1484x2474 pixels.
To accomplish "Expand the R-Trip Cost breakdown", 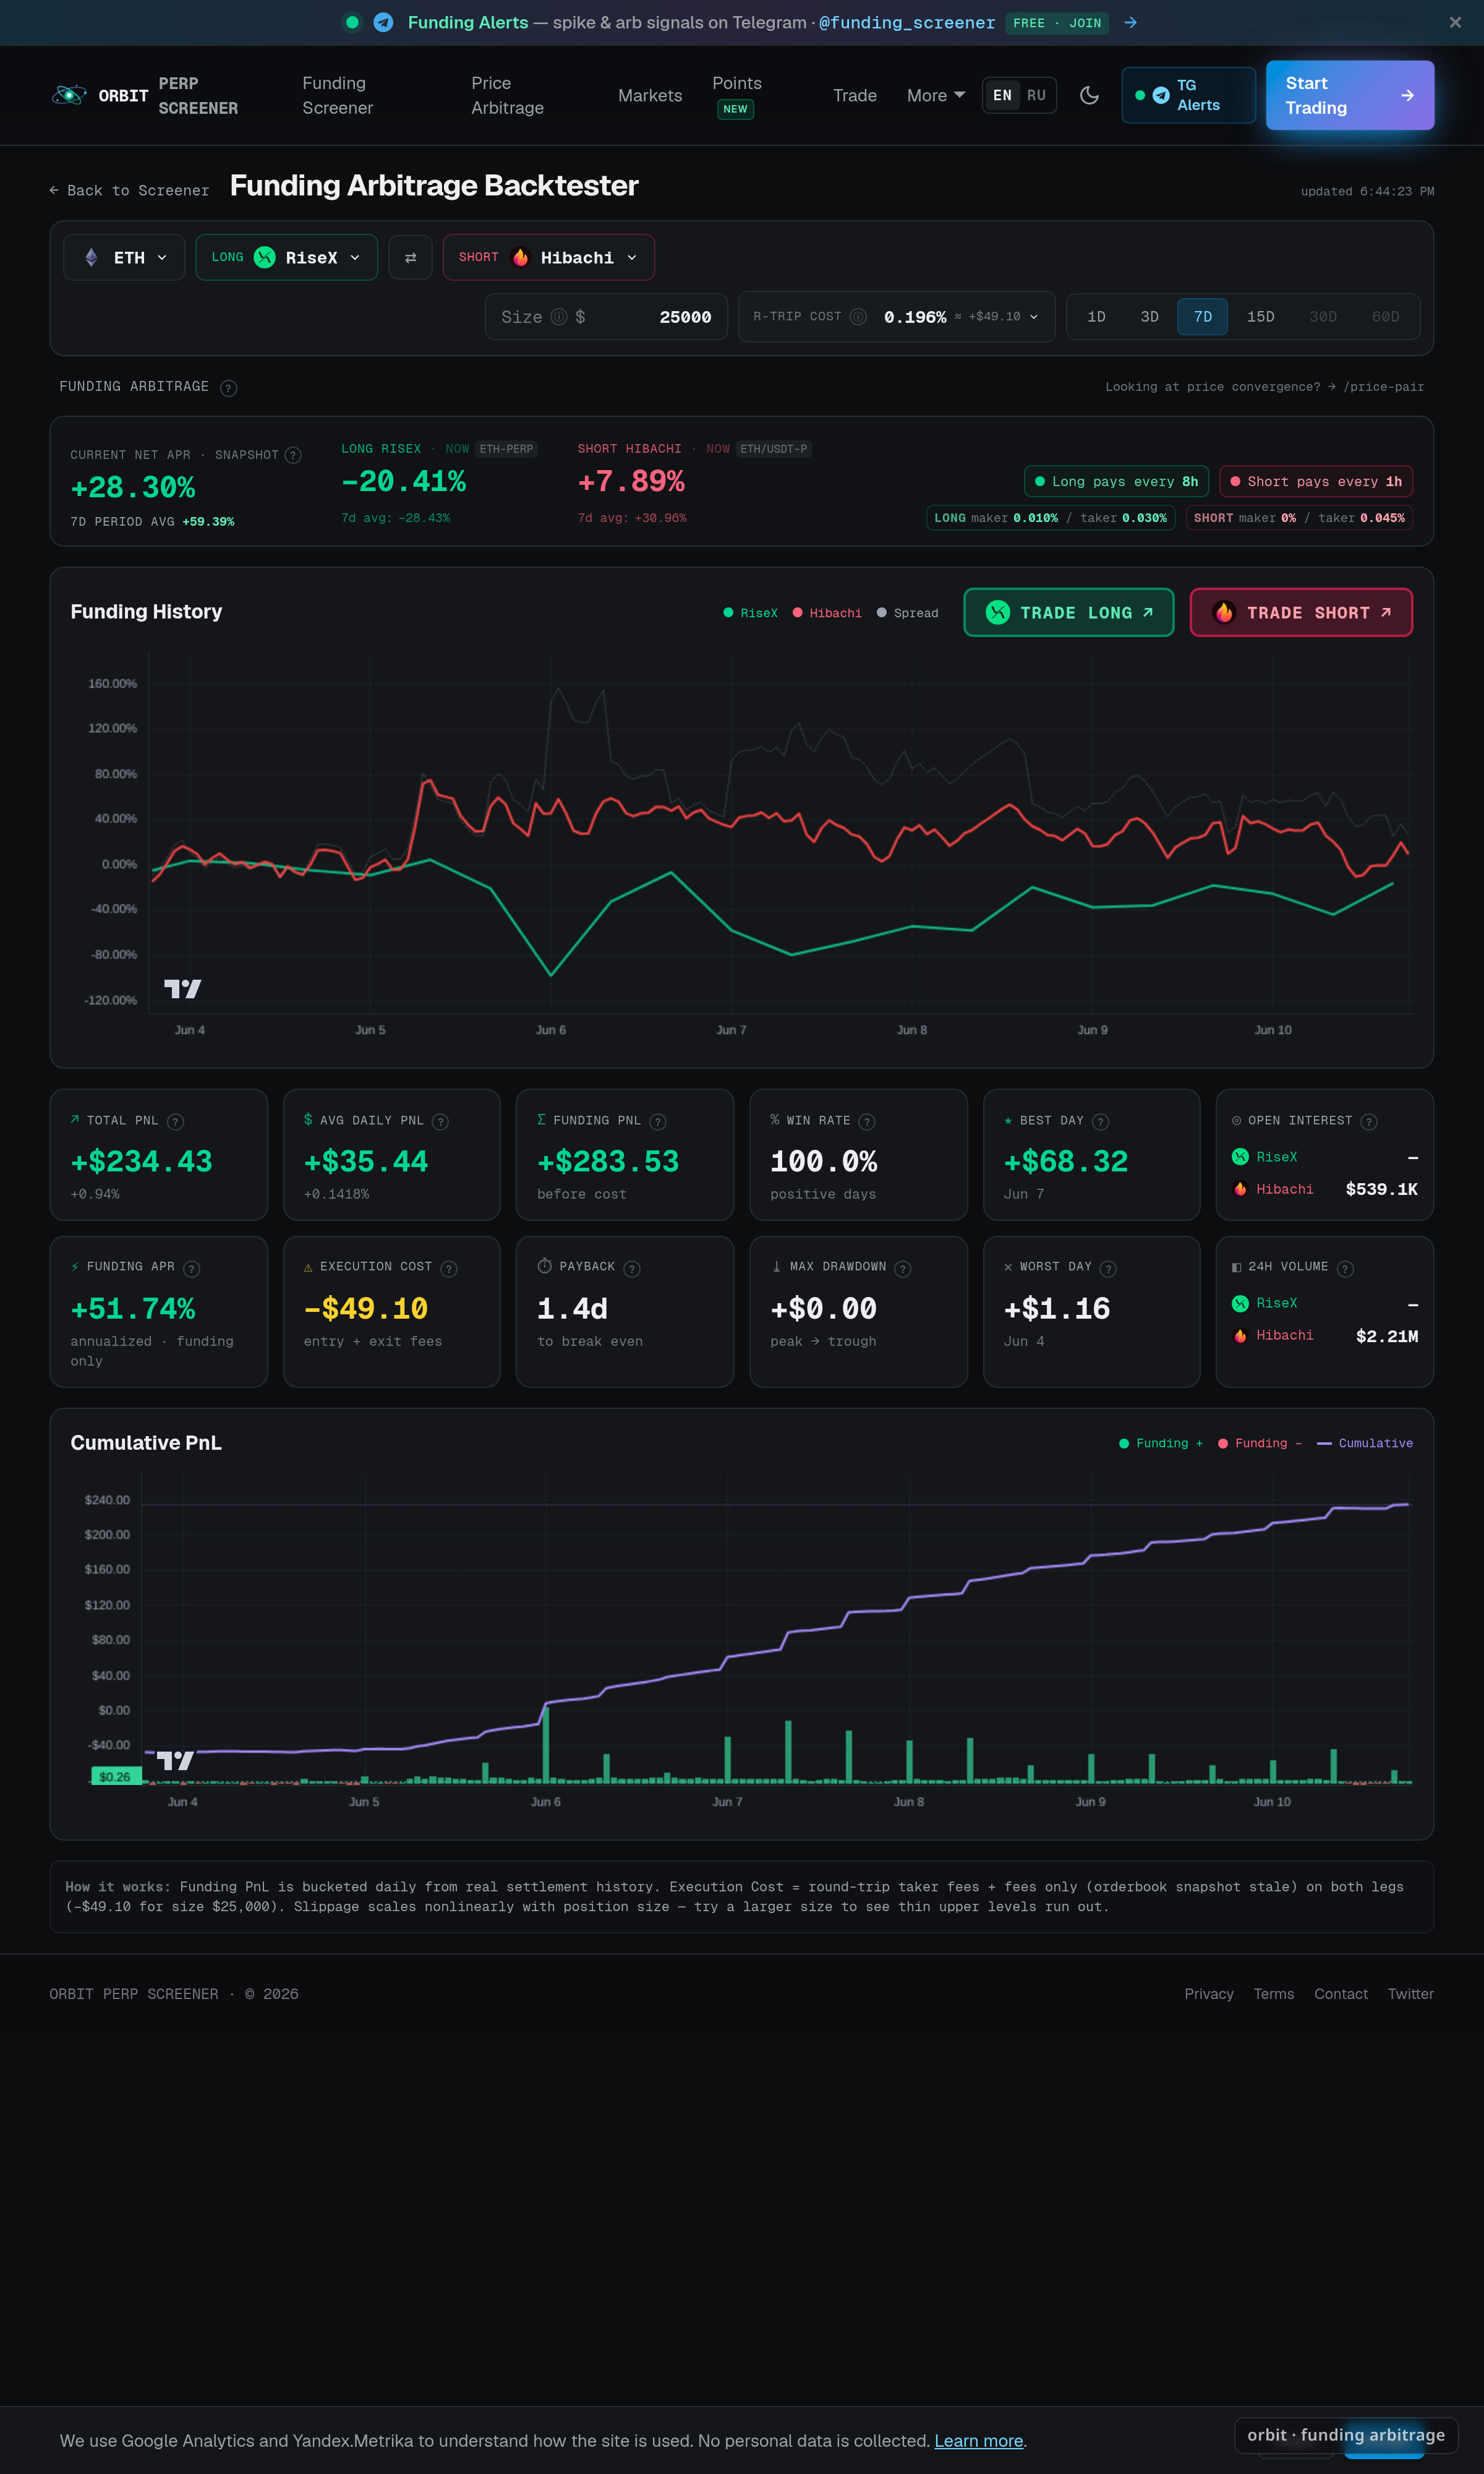I will click(x=1034, y=317).
